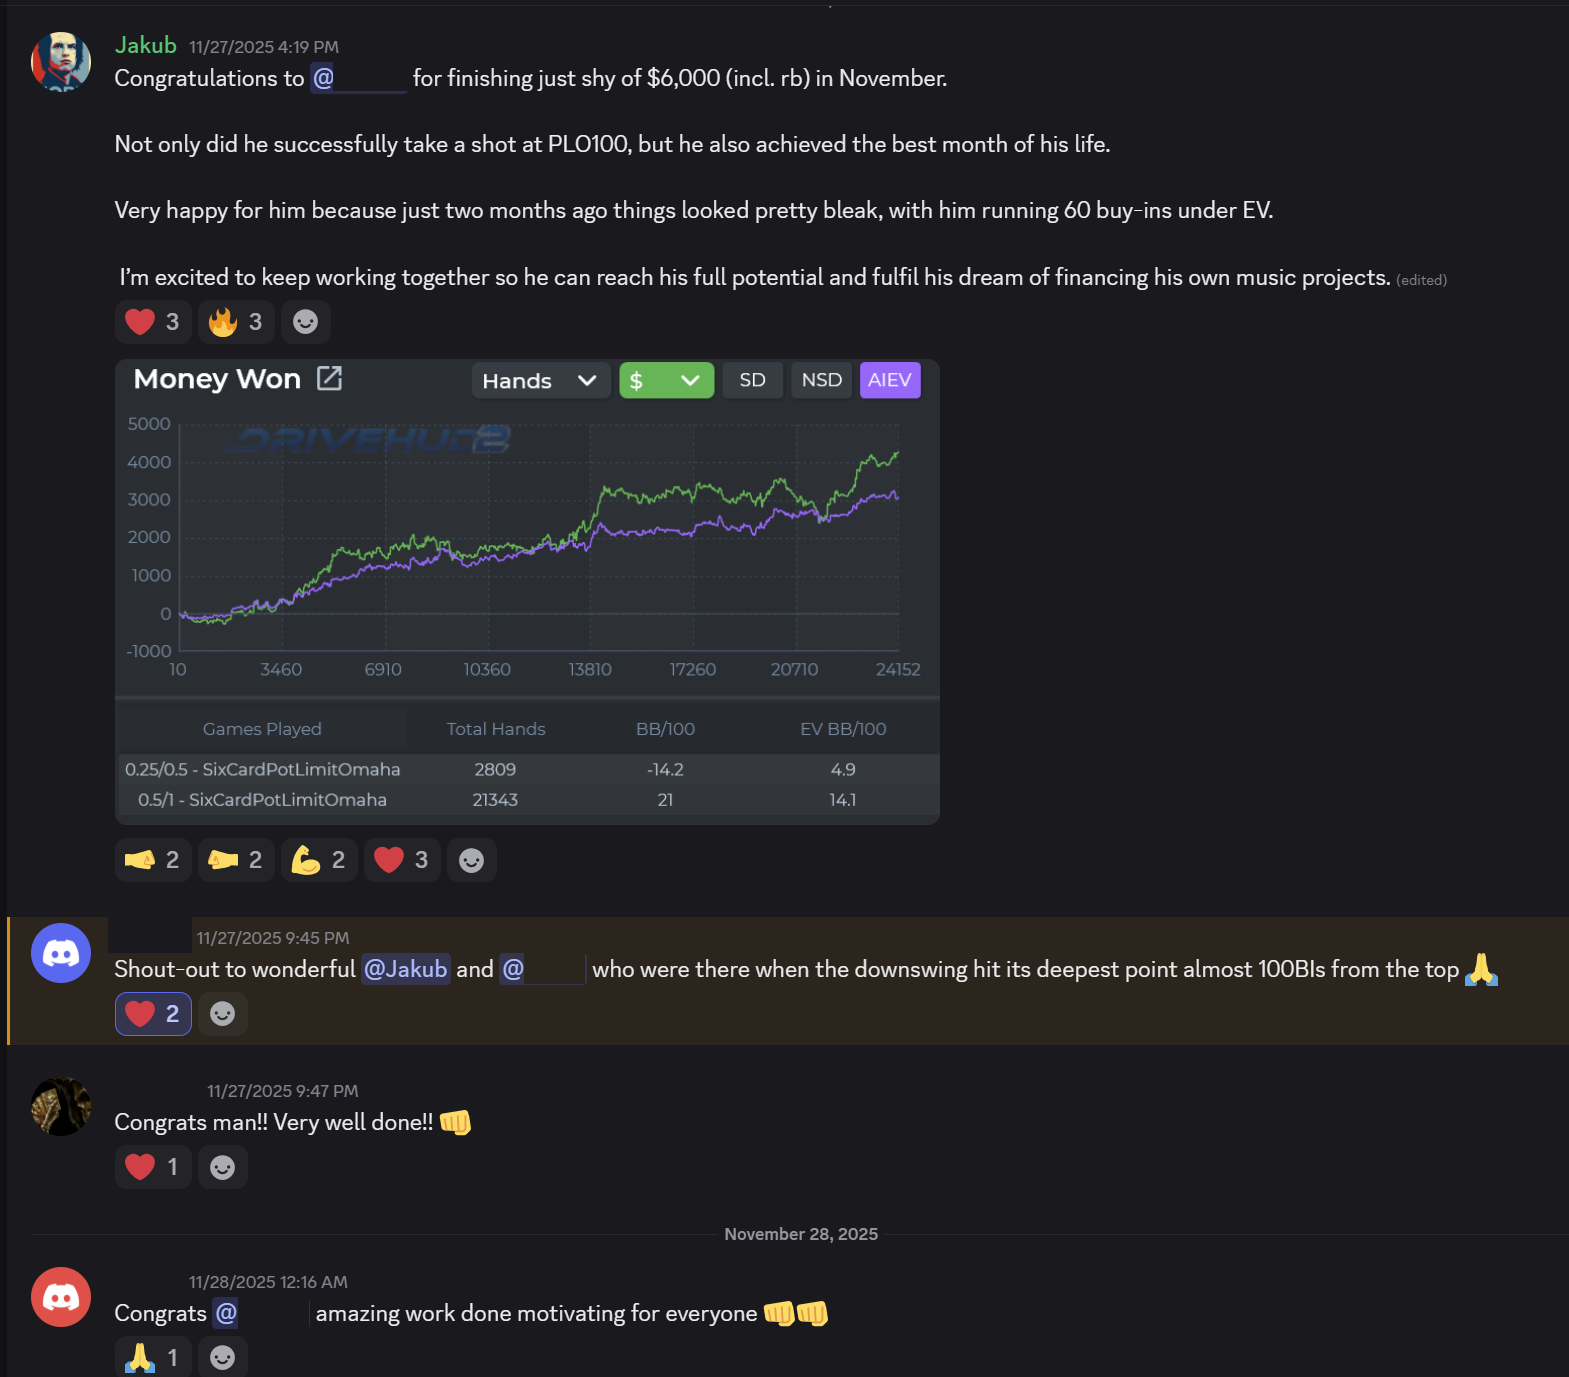Expand the green dollar currency dropdown
The width and height of the screenshot is (1569, 1377).
[666, 381]
